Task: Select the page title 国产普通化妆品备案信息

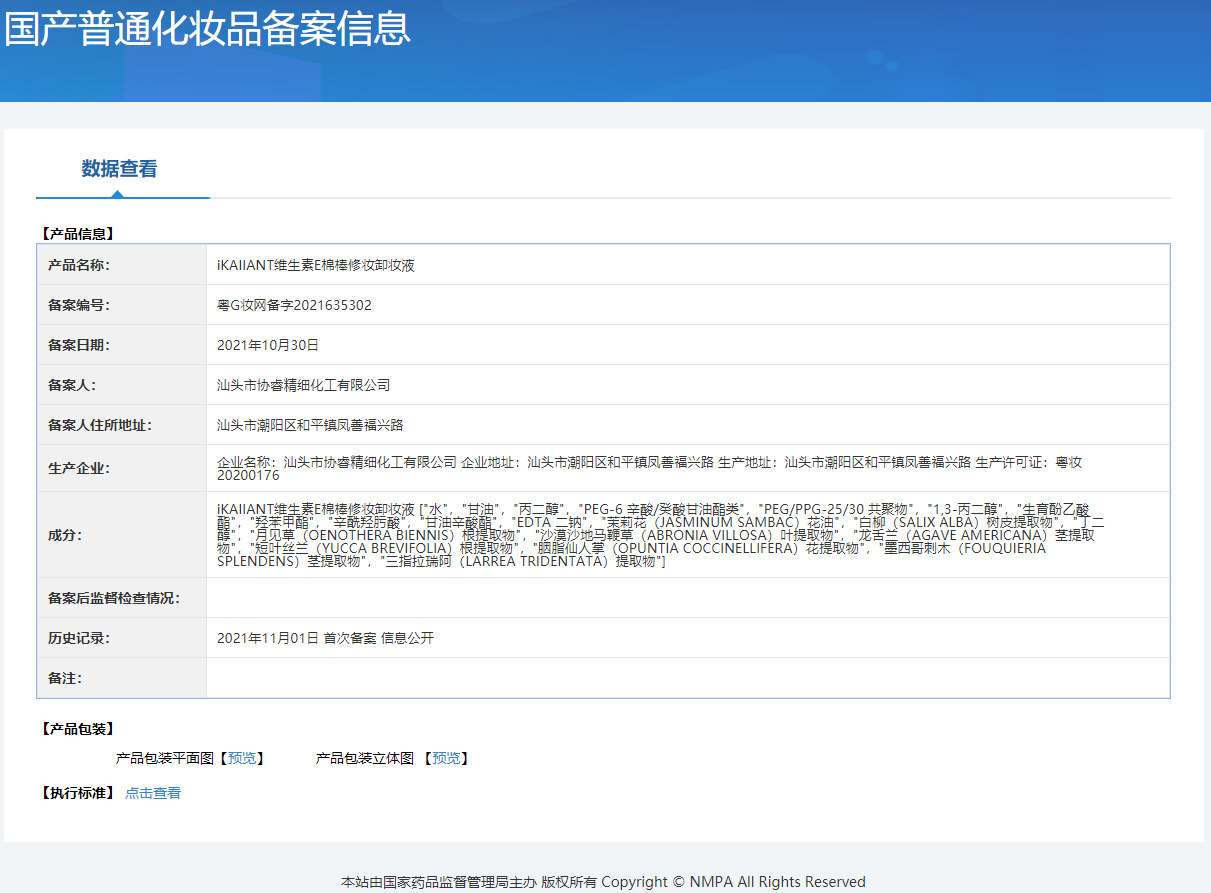Action: pyautogui.click(x=207, y=28)
